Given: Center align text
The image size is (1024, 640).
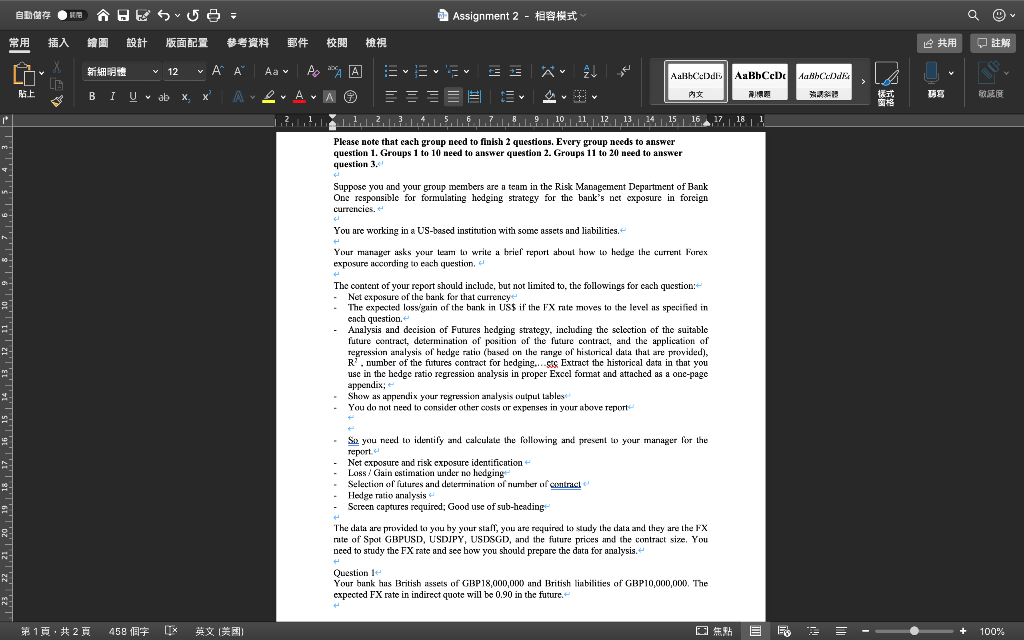Looking at the screenshot, I should pyautogui.click(x=412, y=97).
